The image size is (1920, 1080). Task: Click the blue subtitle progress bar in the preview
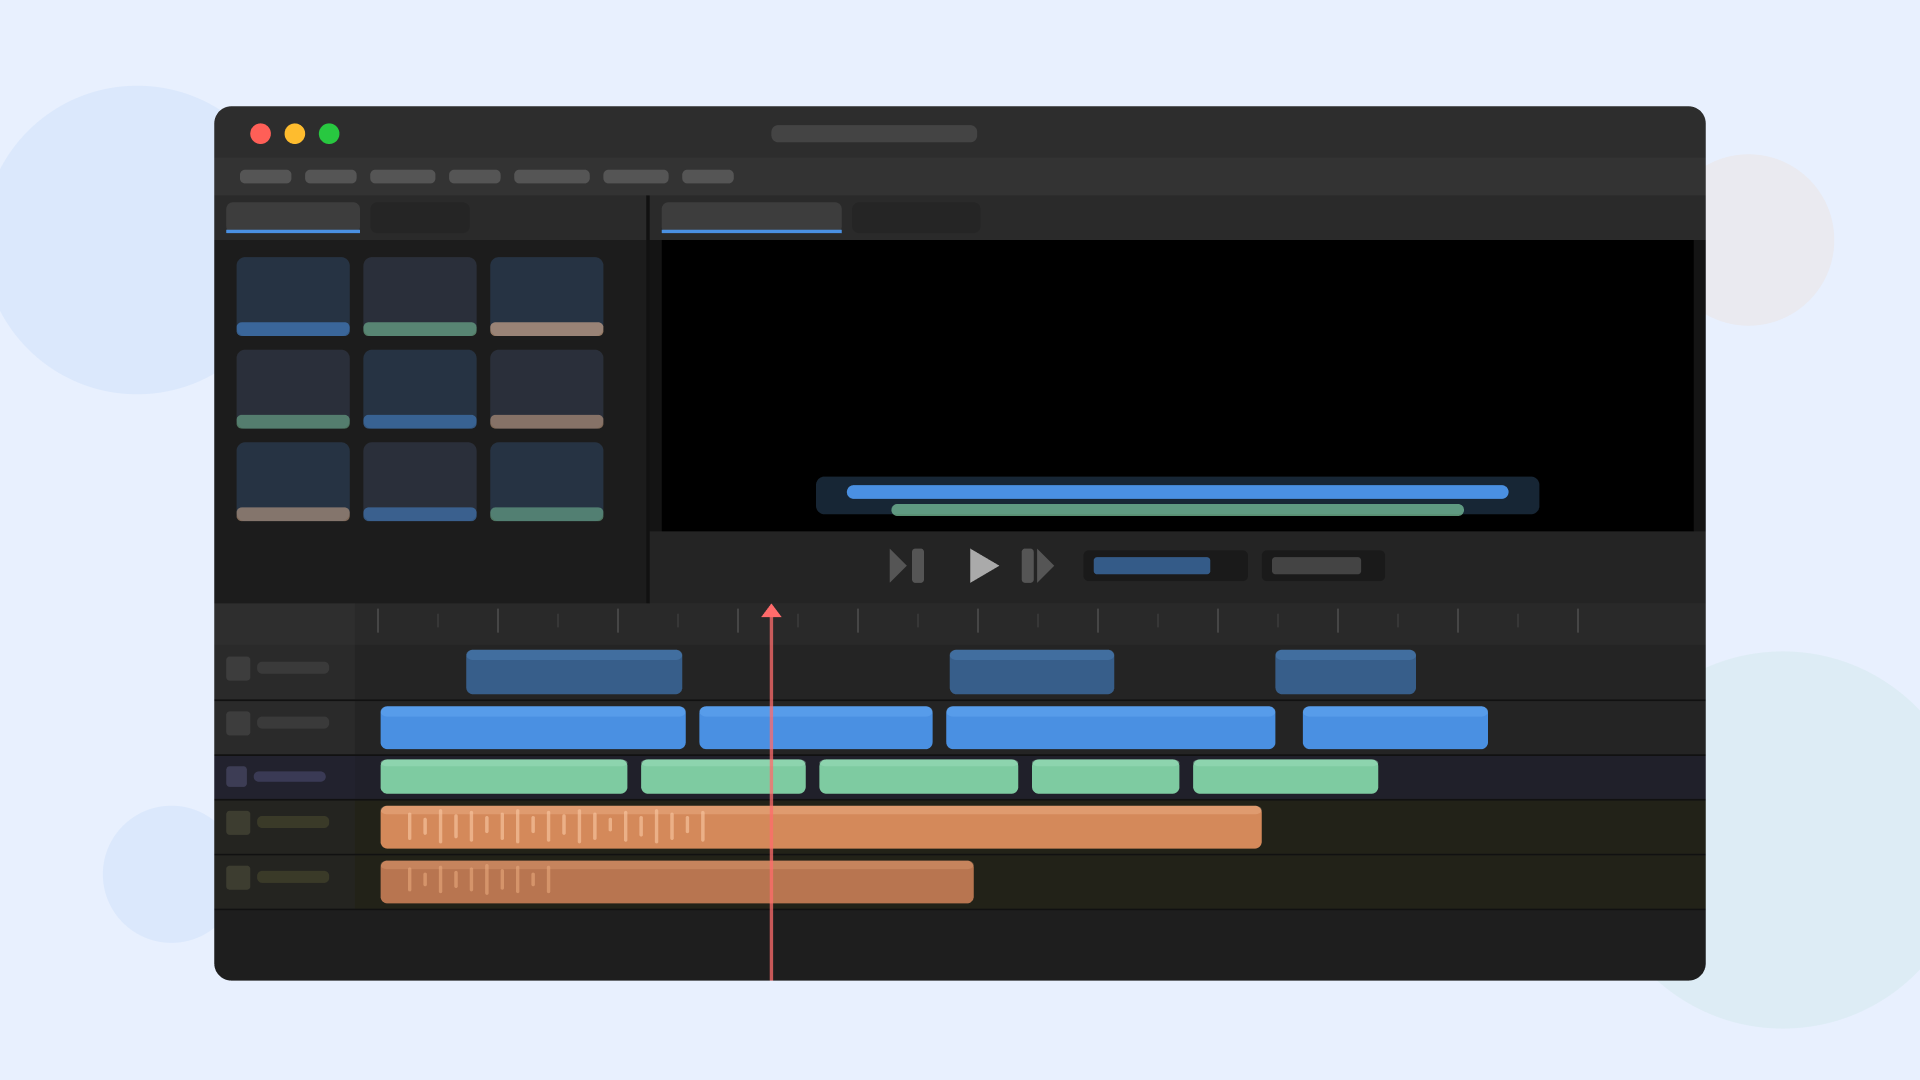click(x=1177, y=492)
